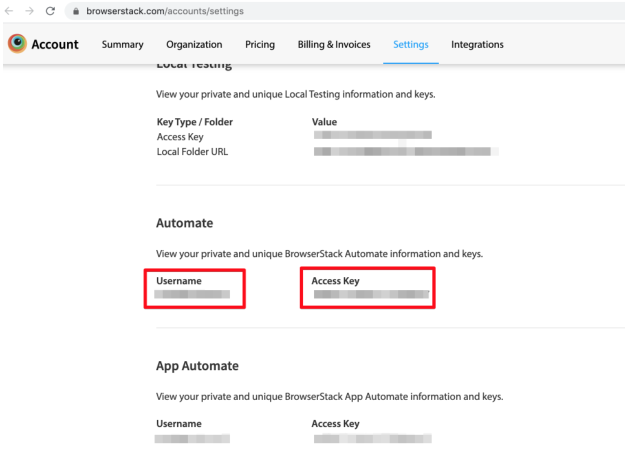625x450 pixels.
Task: Switch to the Pricing tab
Action: [x=260, y=44]
